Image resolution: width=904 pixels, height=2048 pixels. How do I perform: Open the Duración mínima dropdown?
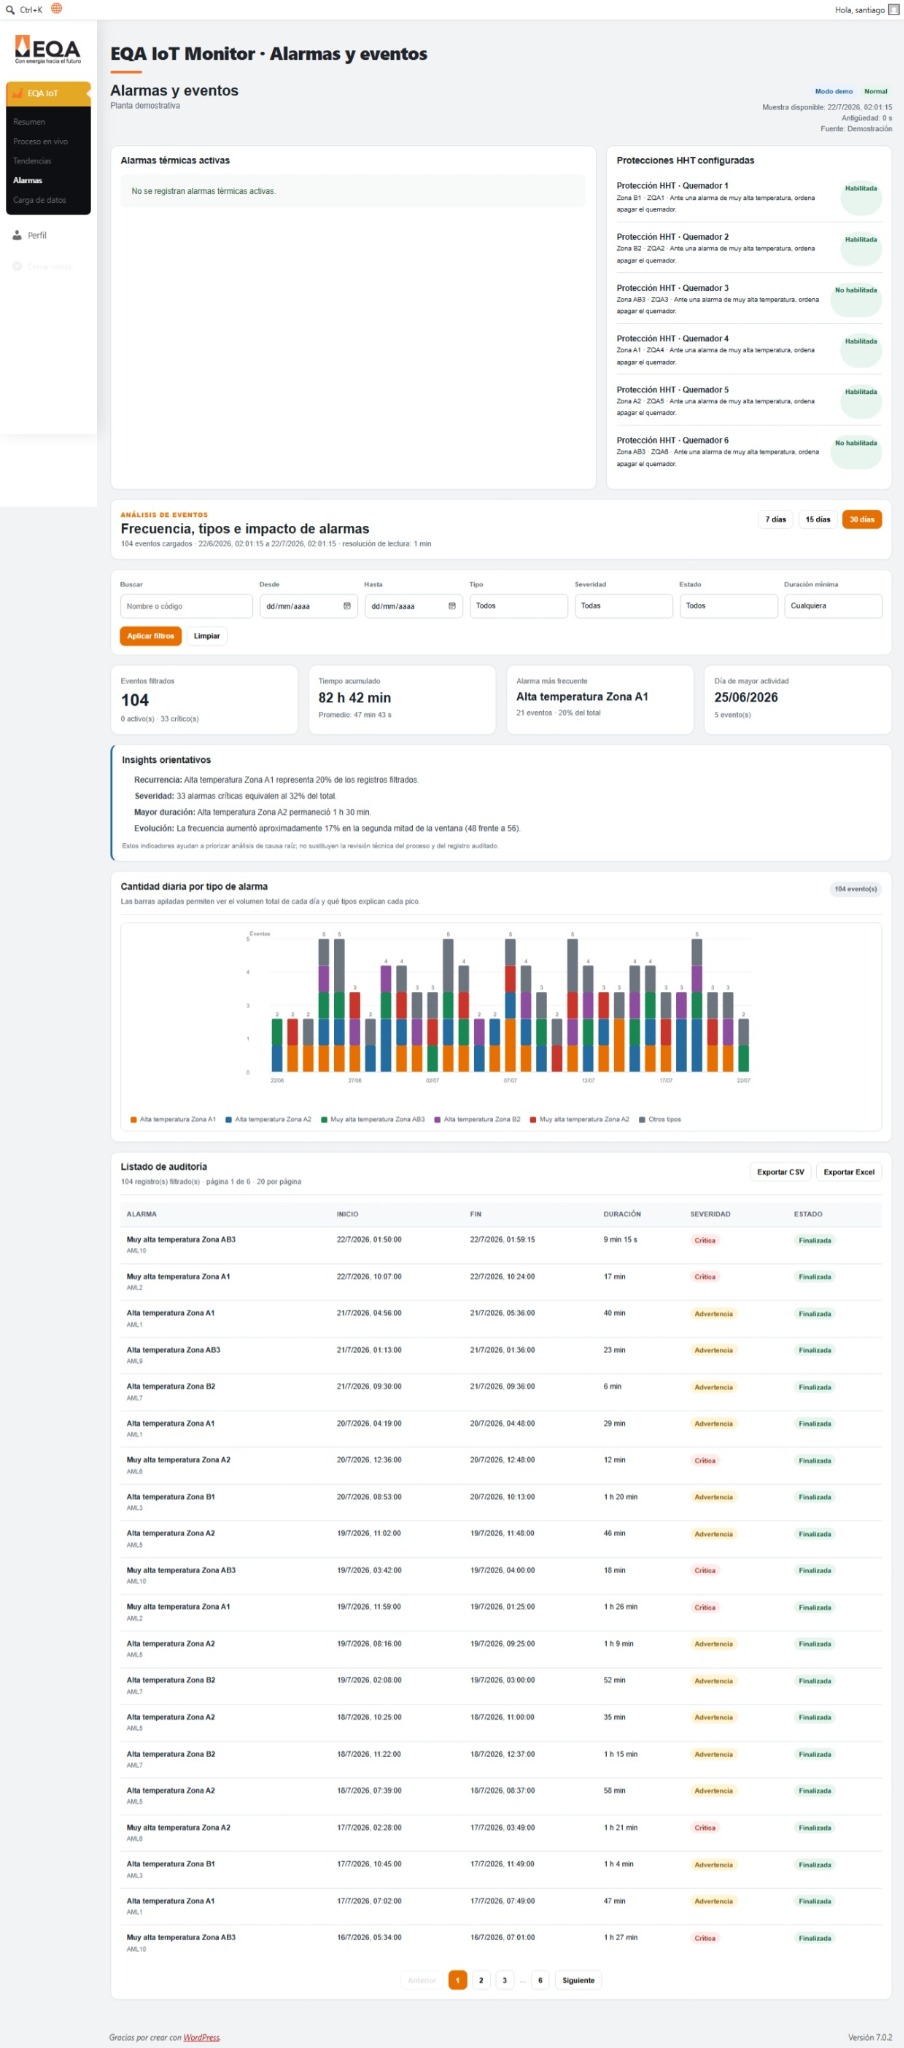tap(833, 606)
